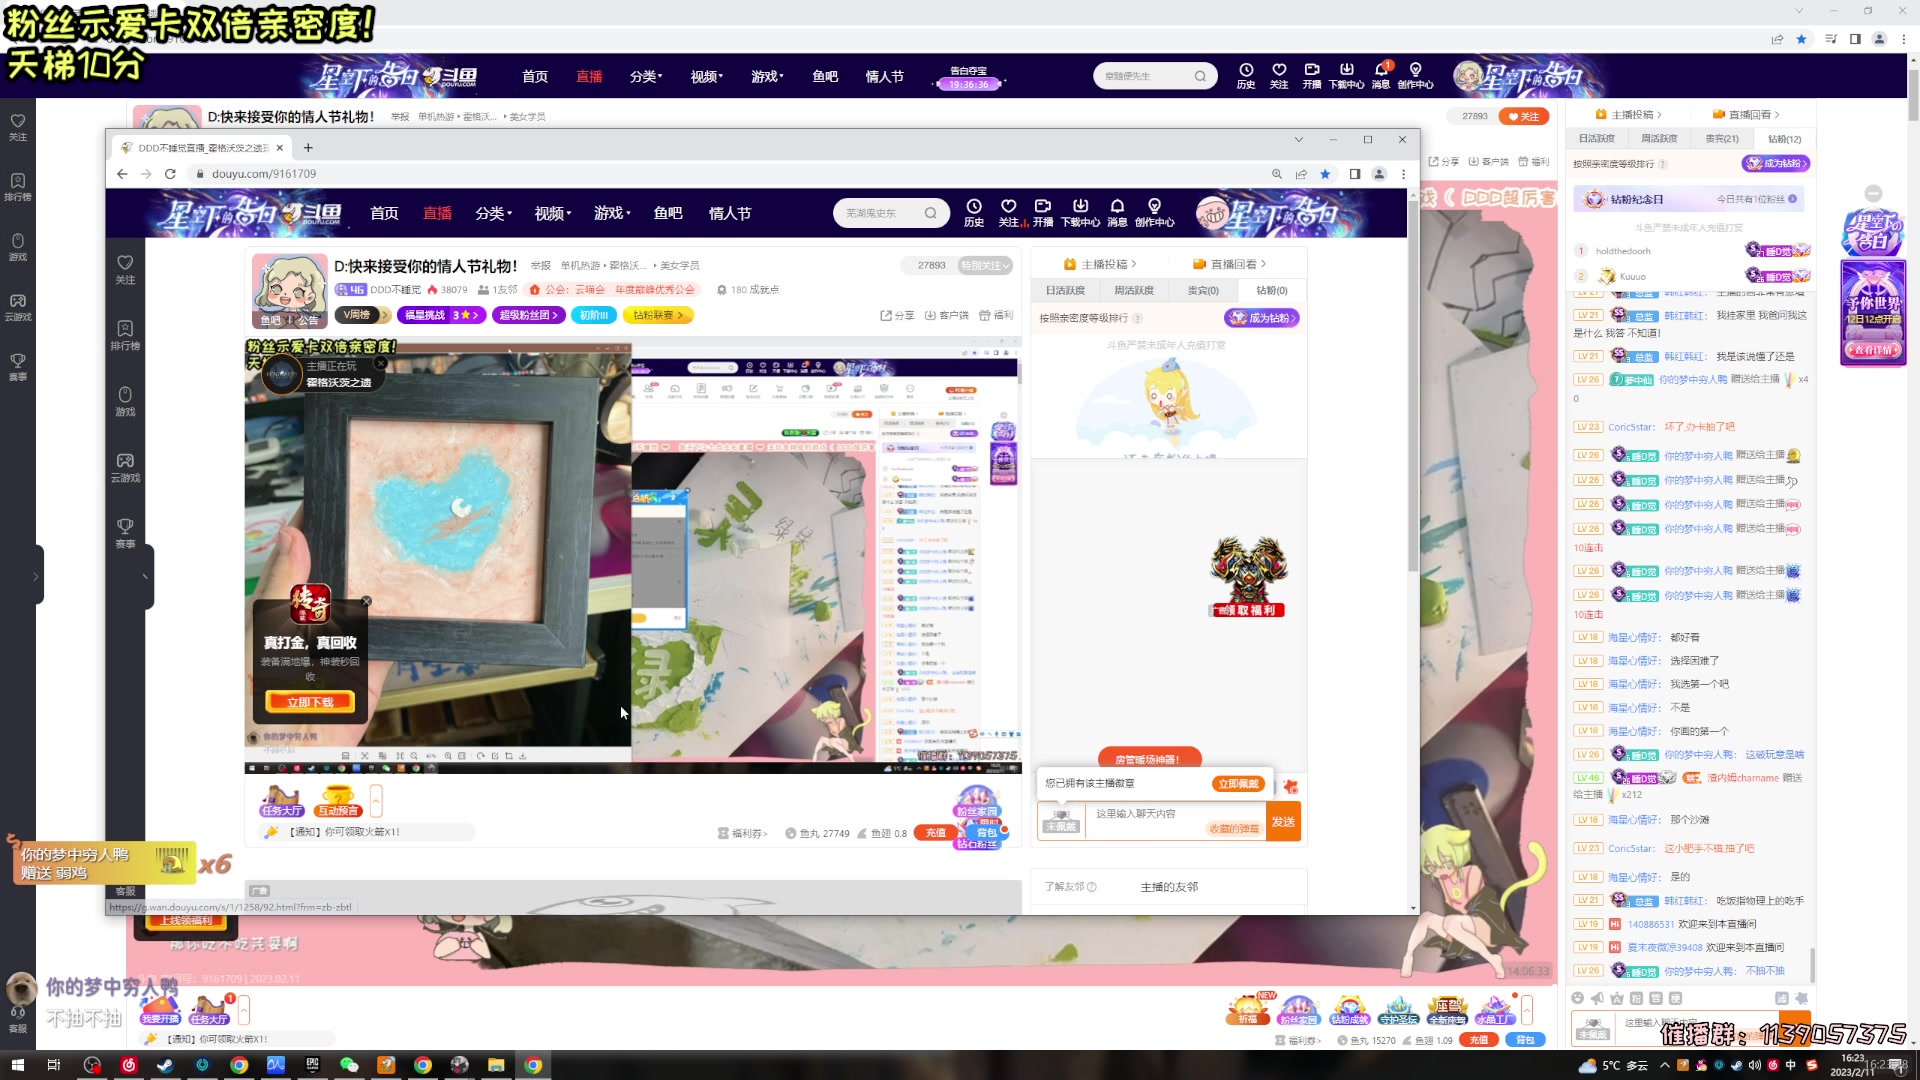Open 创作中心 lightbulb icon in front window header
Screen dimensions: 1920x1080
pyautogui.click(x=1154, y=212)
